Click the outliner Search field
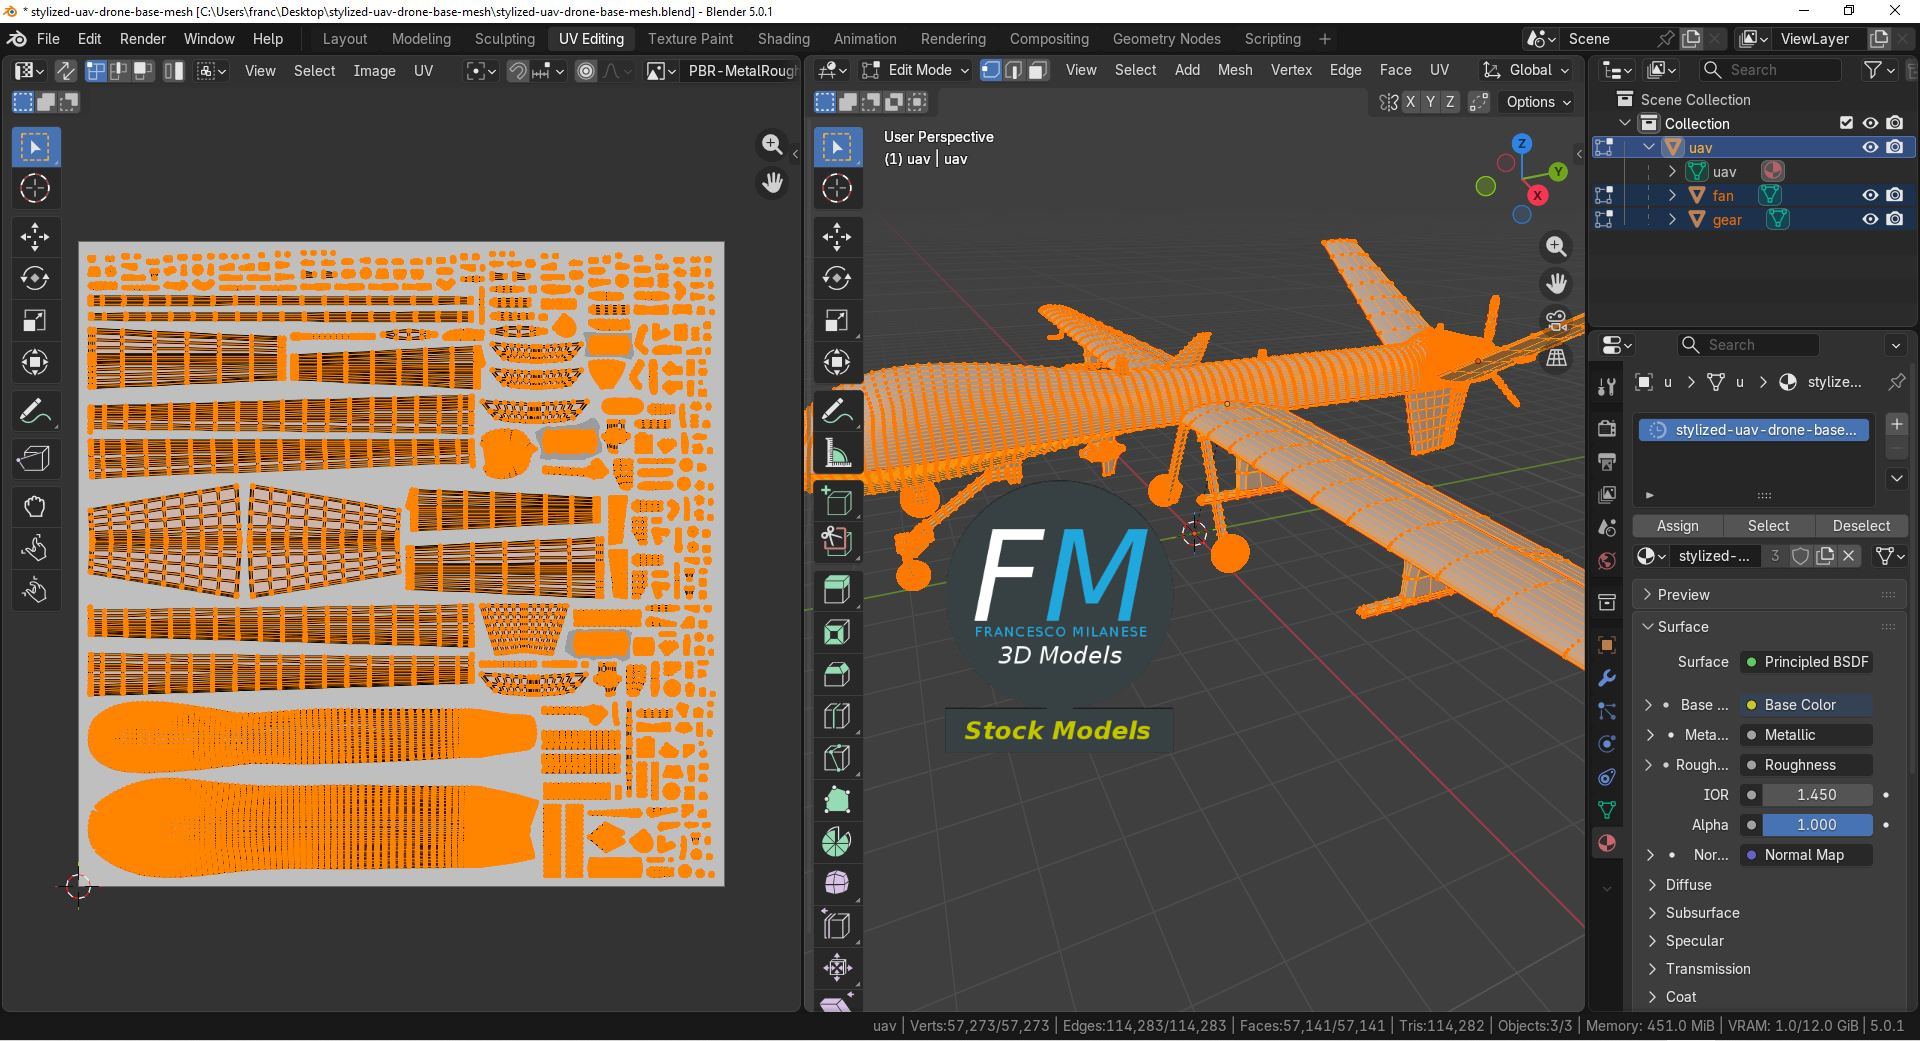Screen dimensions: 1920x1041 [1770, 70]
